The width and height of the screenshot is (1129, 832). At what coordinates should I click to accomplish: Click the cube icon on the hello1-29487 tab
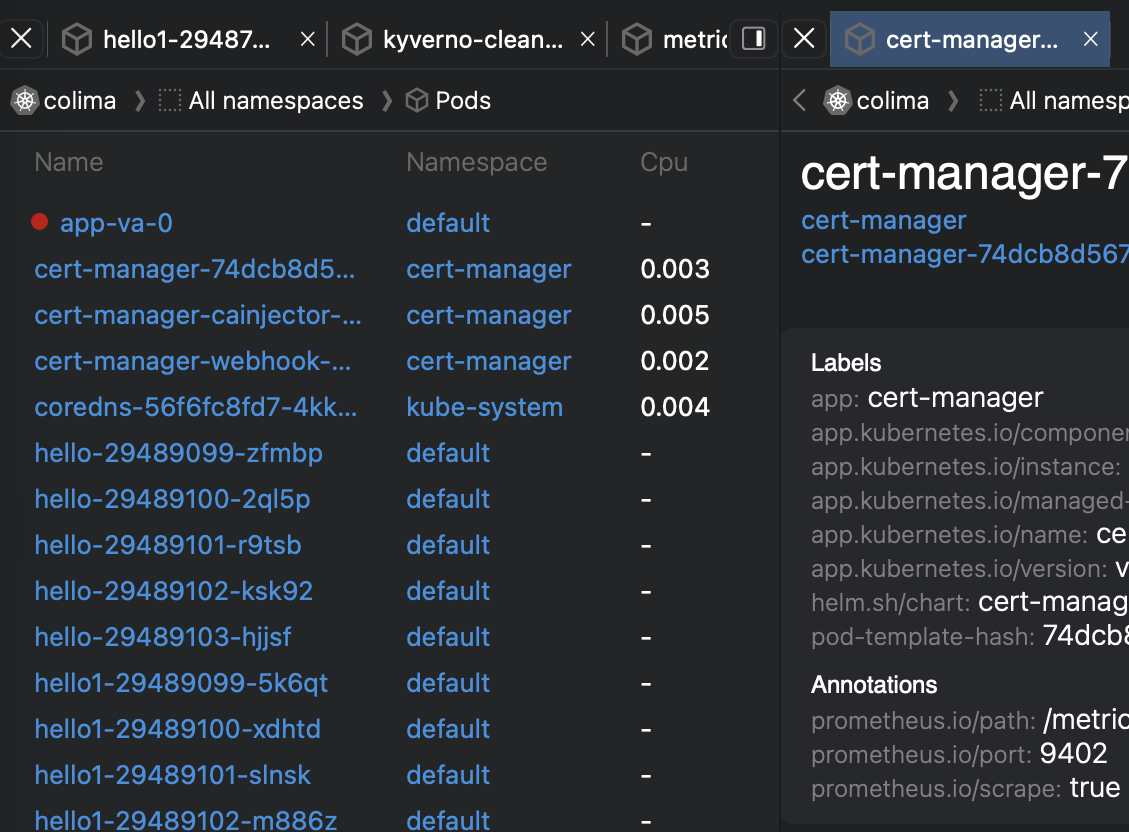pos(77,40)
